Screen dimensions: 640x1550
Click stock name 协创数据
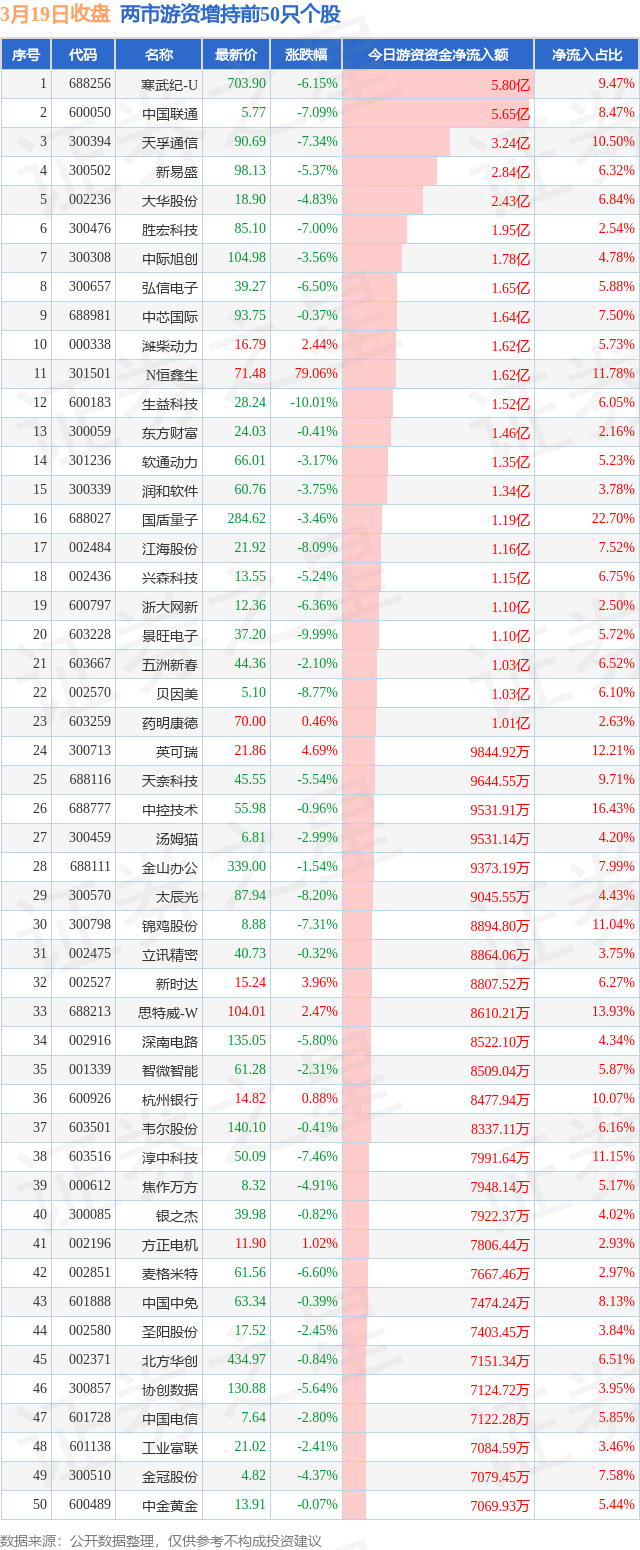coord(170,1390)
